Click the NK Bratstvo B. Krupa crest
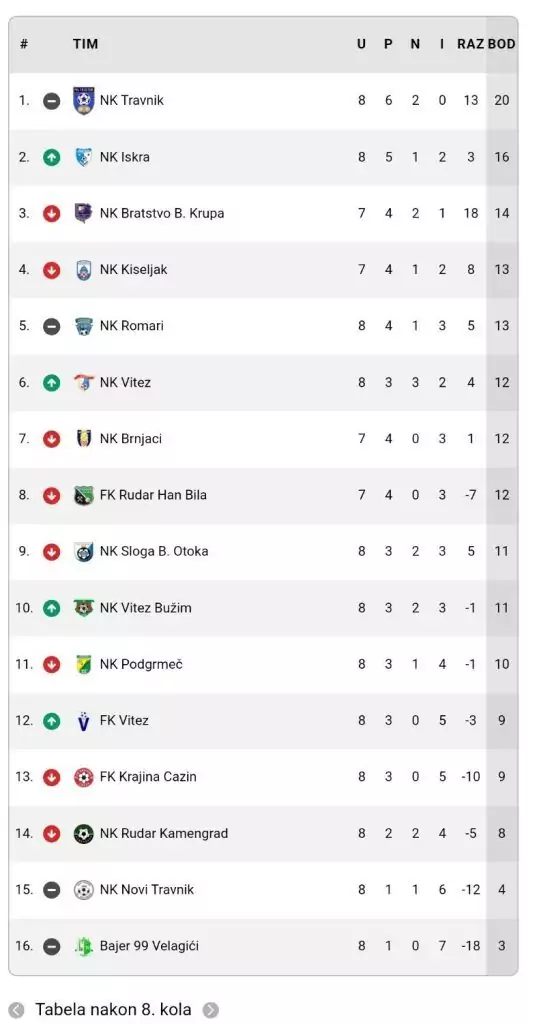This screenshot has height=1024, width=539. 84,213
